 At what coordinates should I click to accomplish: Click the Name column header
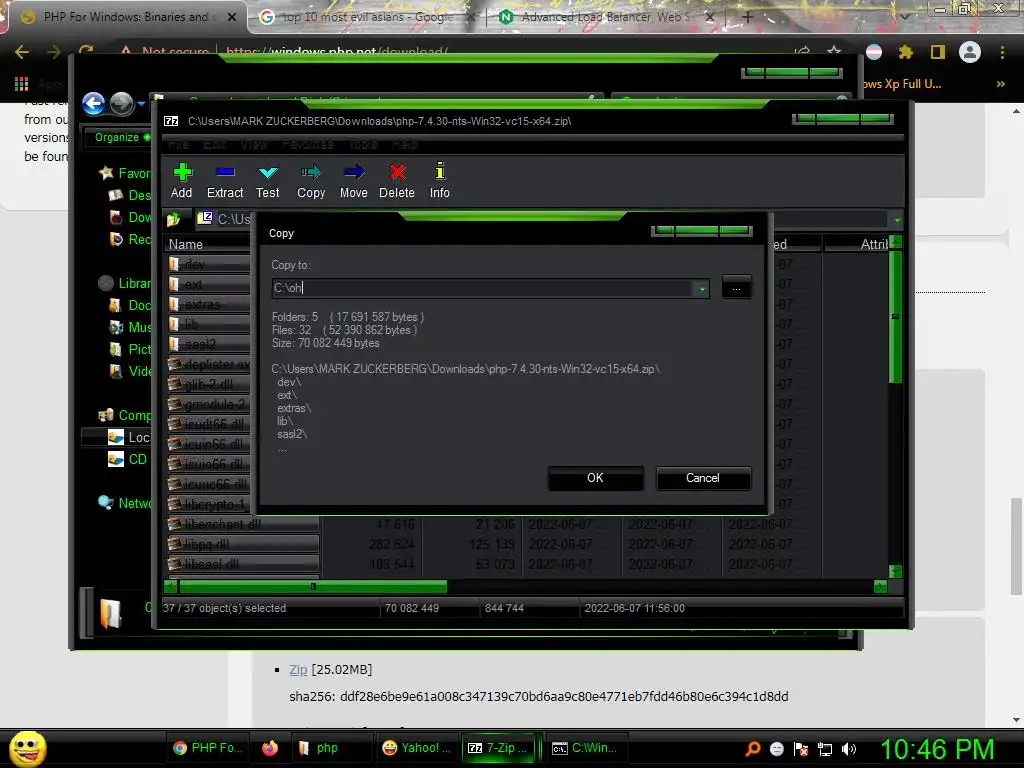pyautogui.click(x=206, y=244)
